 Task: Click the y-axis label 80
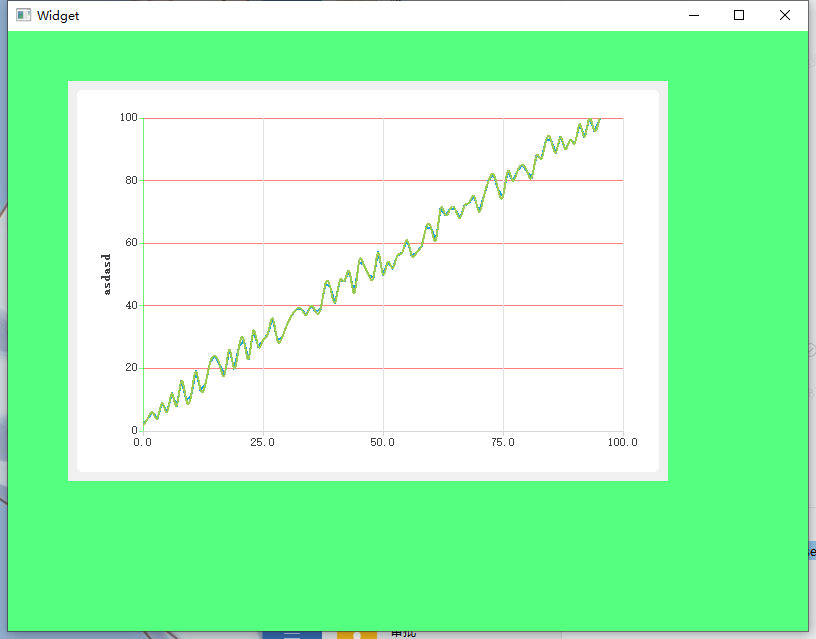coord(132,181)
